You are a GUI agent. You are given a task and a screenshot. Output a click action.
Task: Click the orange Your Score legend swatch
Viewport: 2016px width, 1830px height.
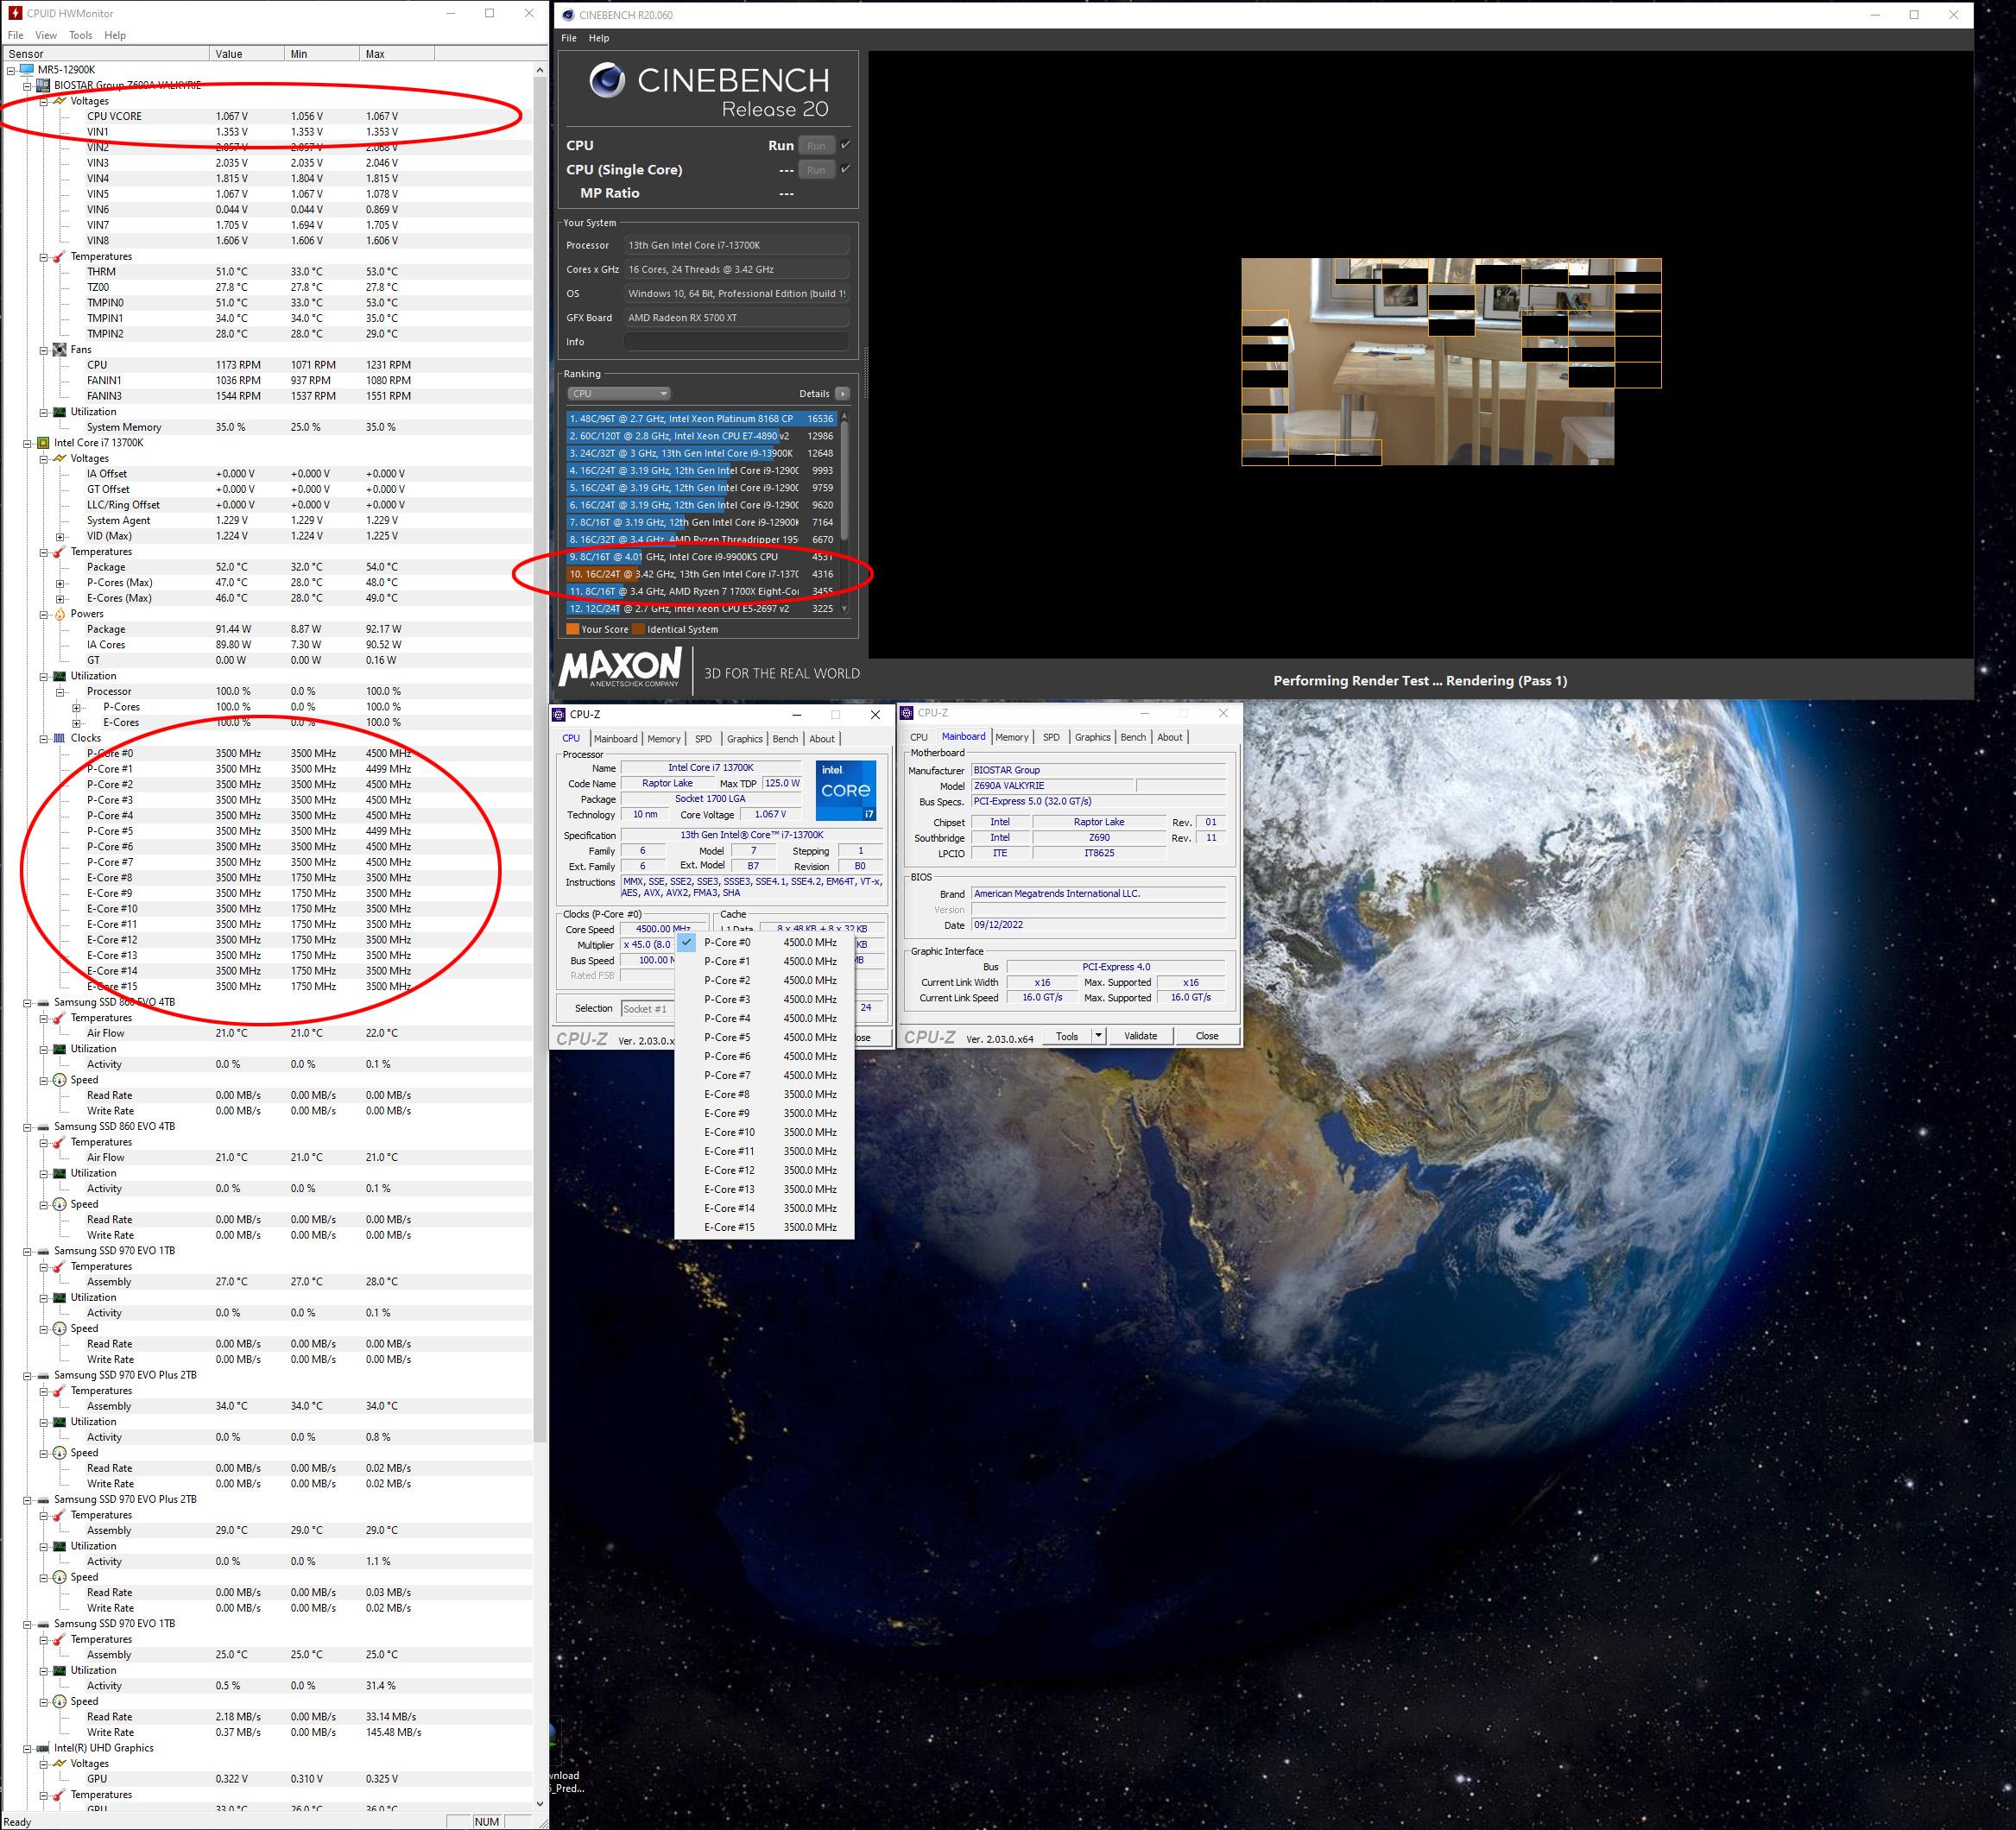(573, 629)
